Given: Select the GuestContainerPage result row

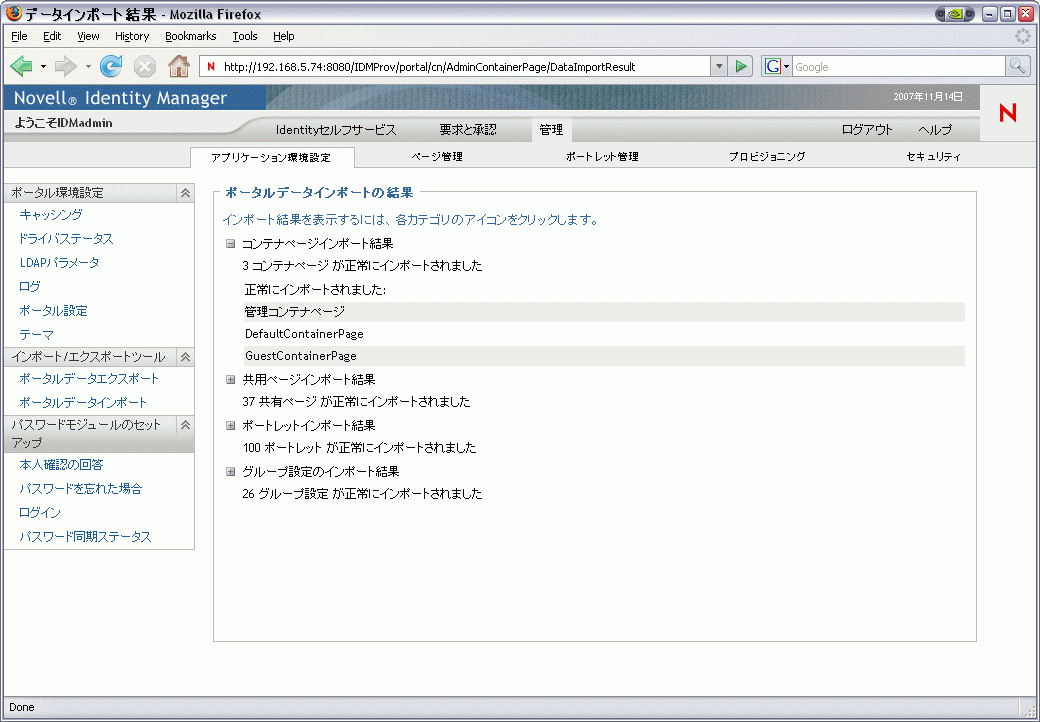Looking at the screenshot, I should coord(604,356).
